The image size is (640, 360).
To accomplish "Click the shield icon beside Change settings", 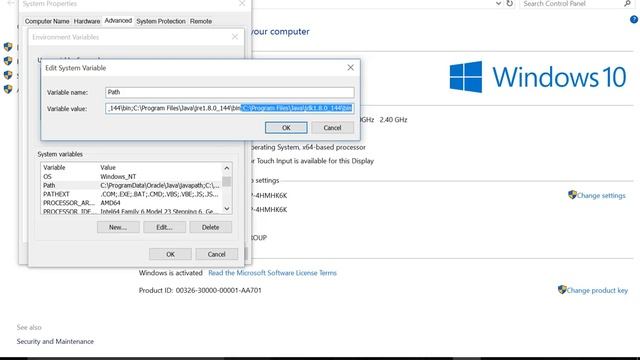I will pyautogui.click(x=572, y=195).
